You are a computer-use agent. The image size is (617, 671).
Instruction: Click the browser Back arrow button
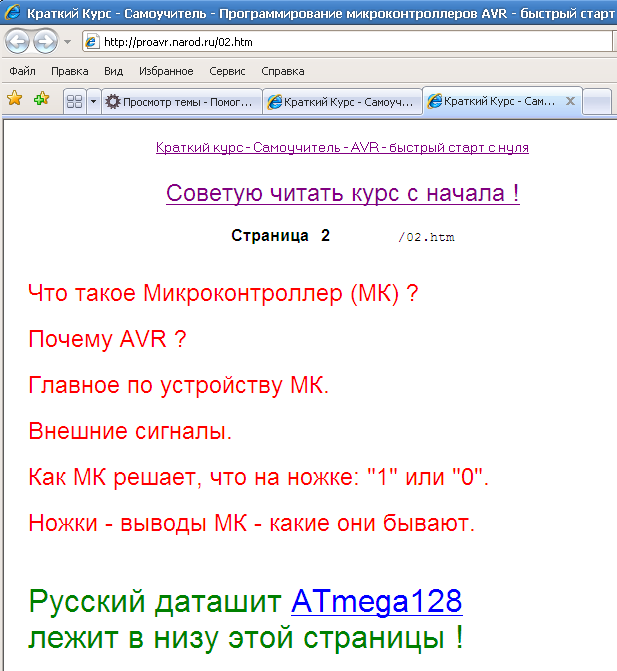pyautogui.click(x=17, y=42)
